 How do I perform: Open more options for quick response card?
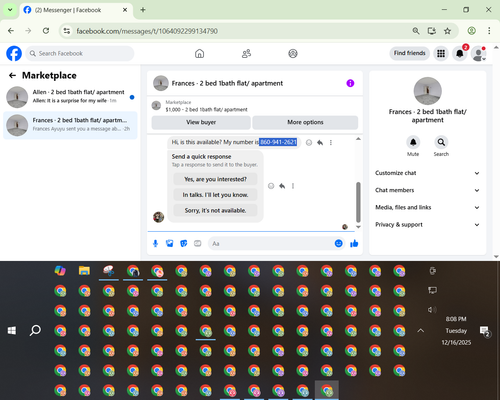[x=293, y=186]
